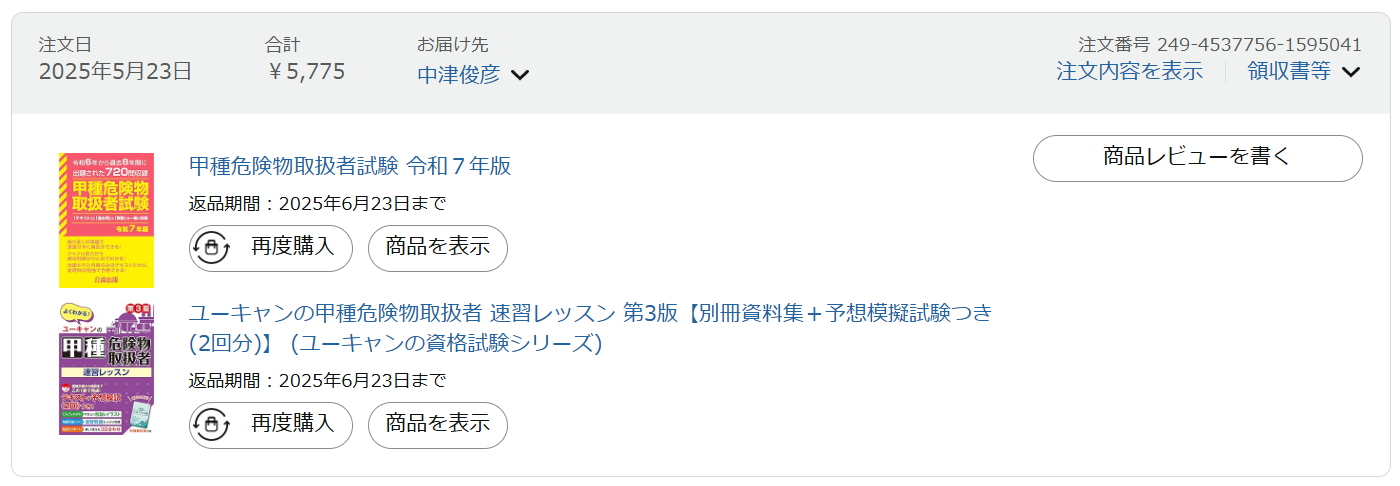Click 商品を表示 for the ユーキャン 速習レッスン book
Image resolution: width=1400 pixels, height=486 pixels.
click(x=438, y=425)
